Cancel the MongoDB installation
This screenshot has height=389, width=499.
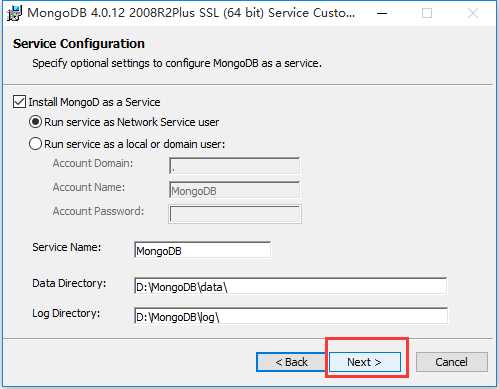[452, 362]
